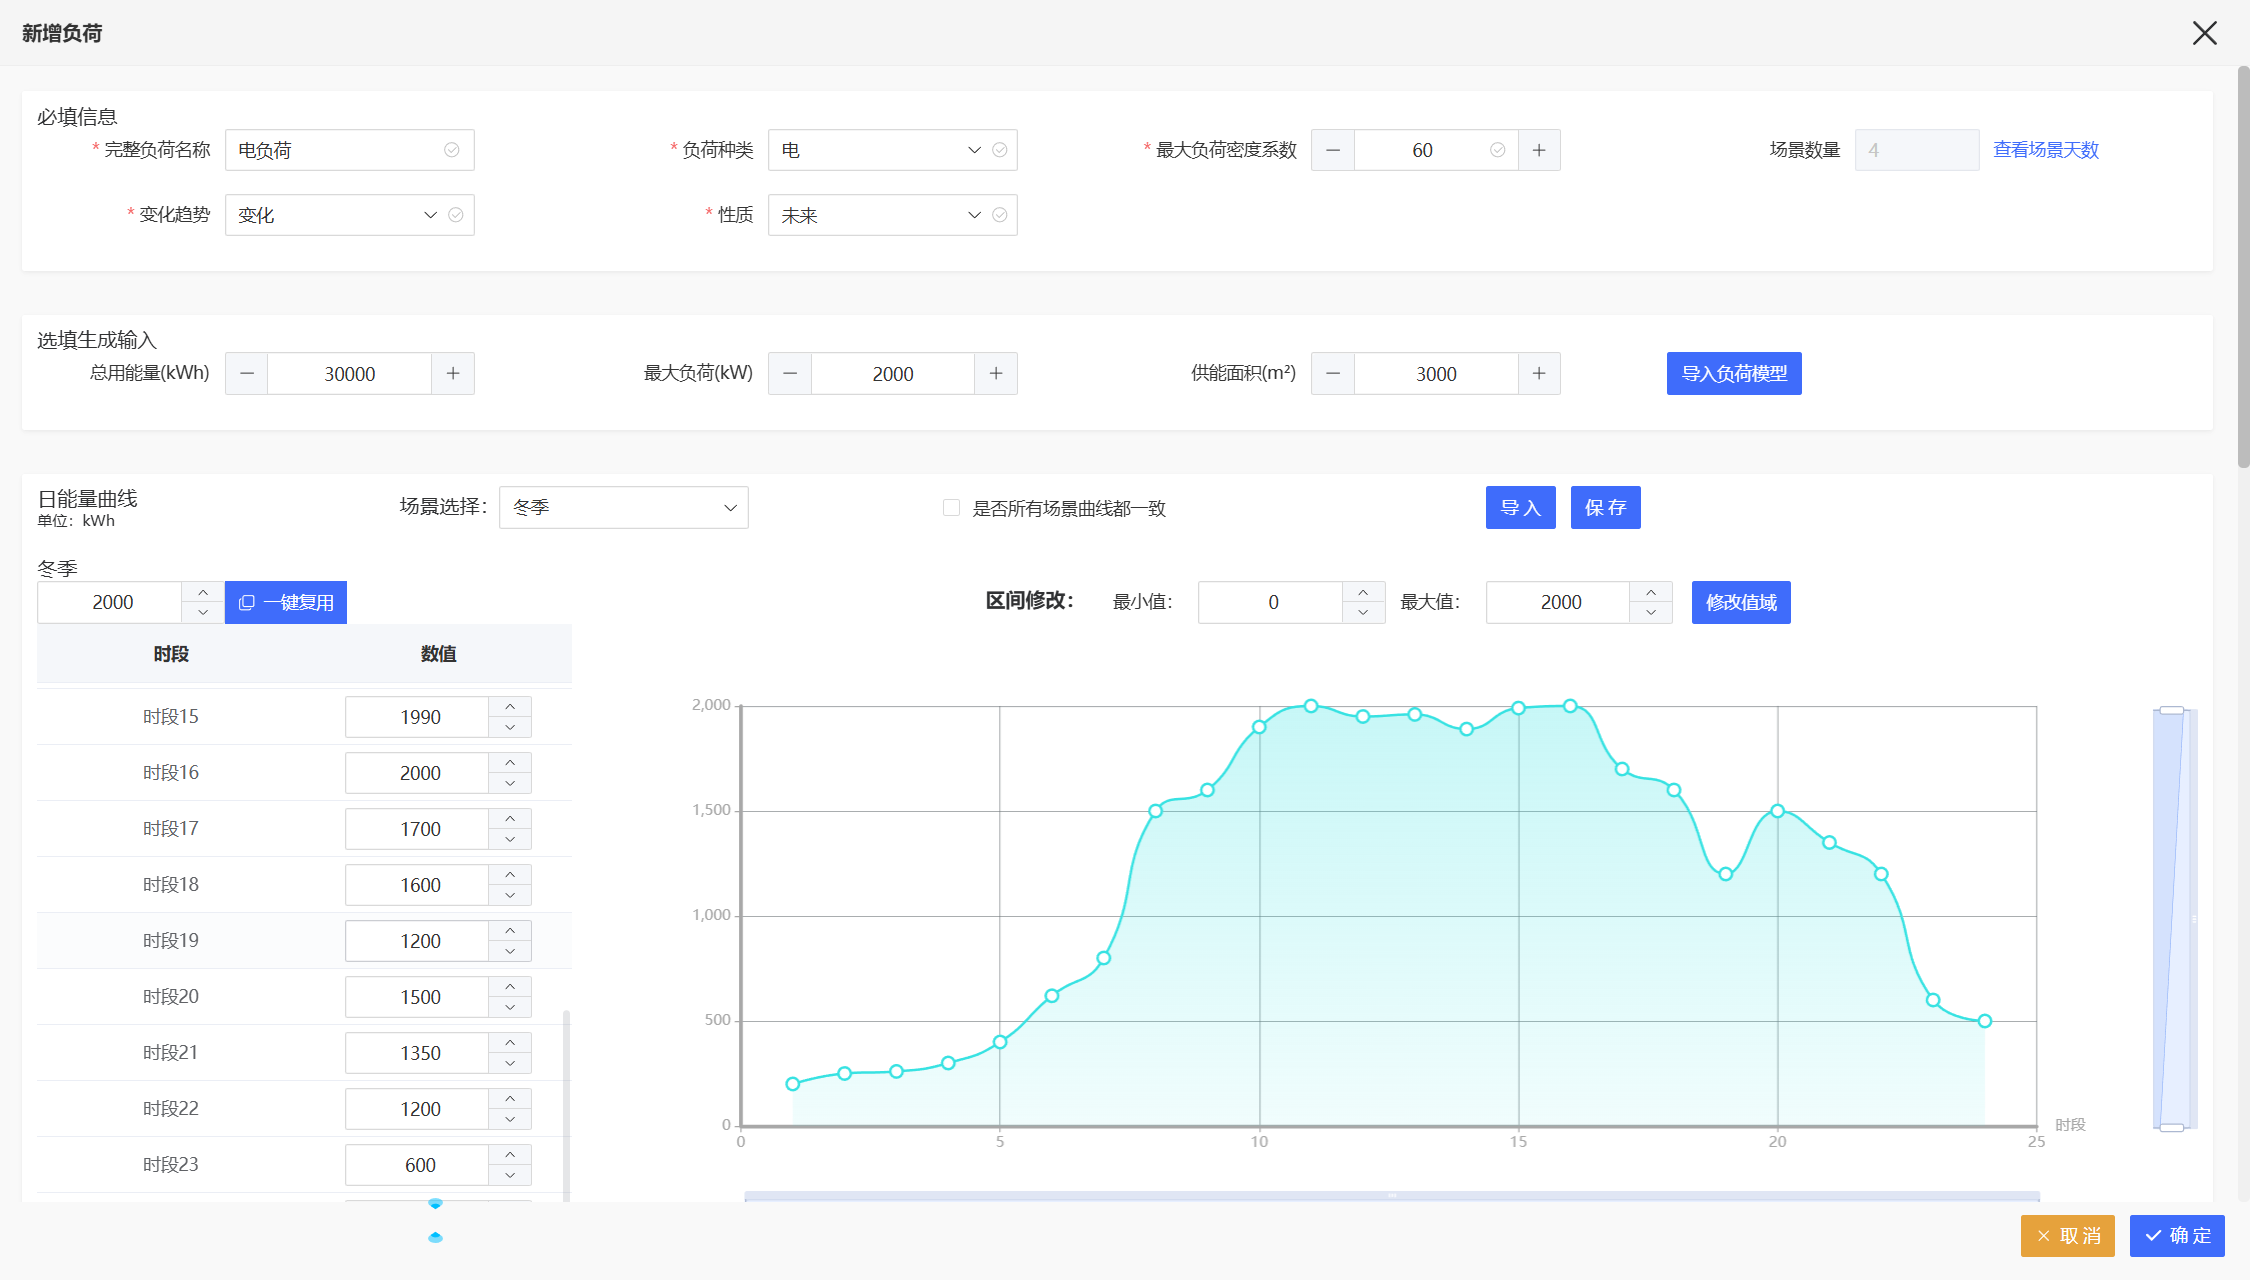Click 导入负荷模型 button
The height and width of the screenshot is (1280, 2250).
click(x=1733, y=374)
